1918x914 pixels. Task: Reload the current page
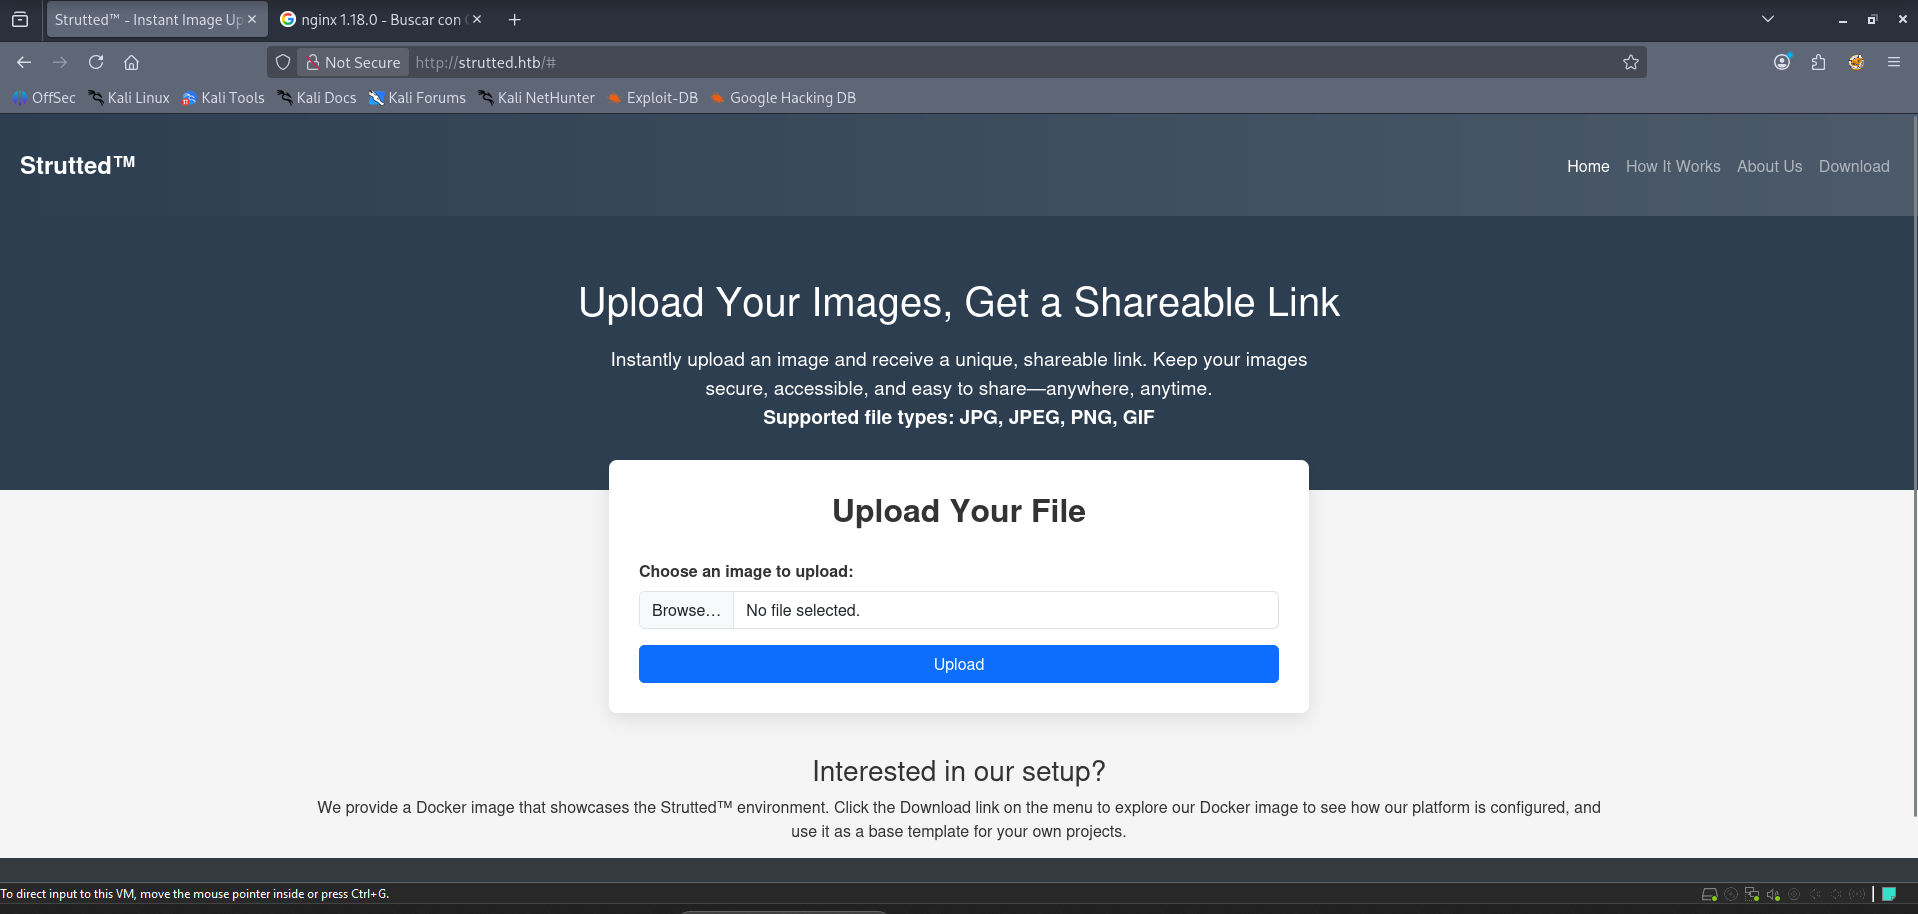pyautogui.click(x=96, y=62)
